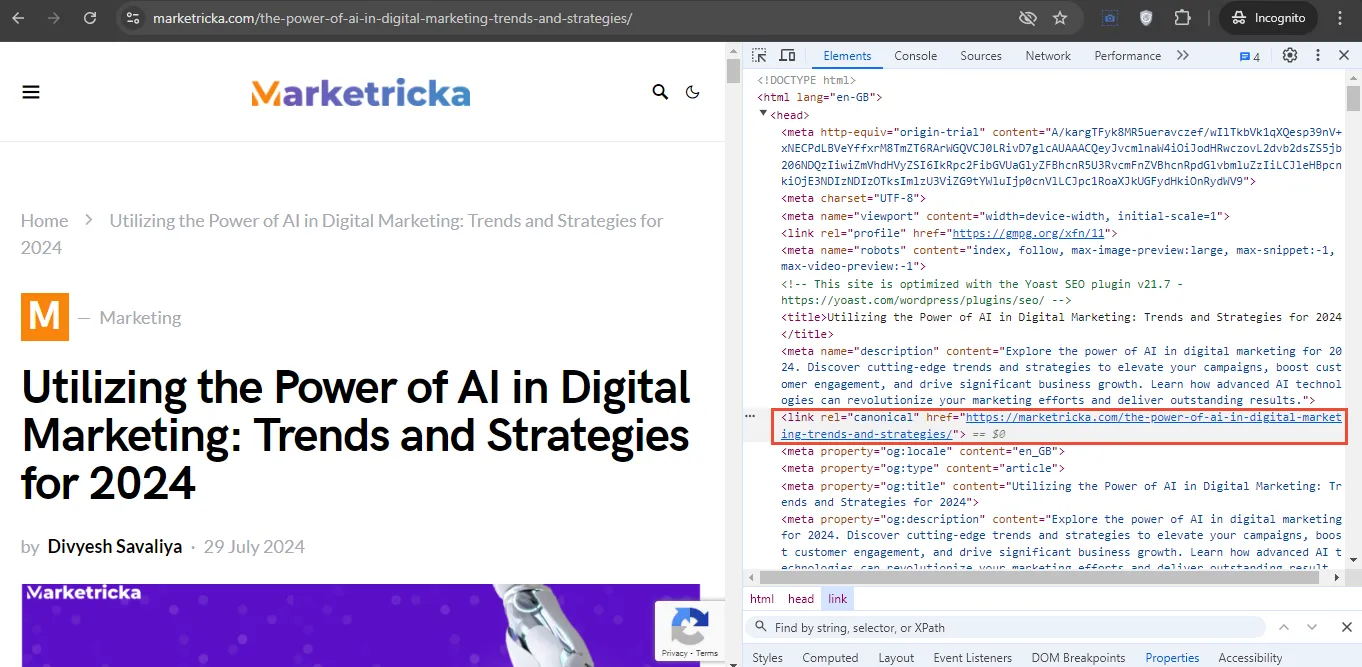
Task: Activate the DevTools inspect element picker
Action: click(x=759, y=55)
